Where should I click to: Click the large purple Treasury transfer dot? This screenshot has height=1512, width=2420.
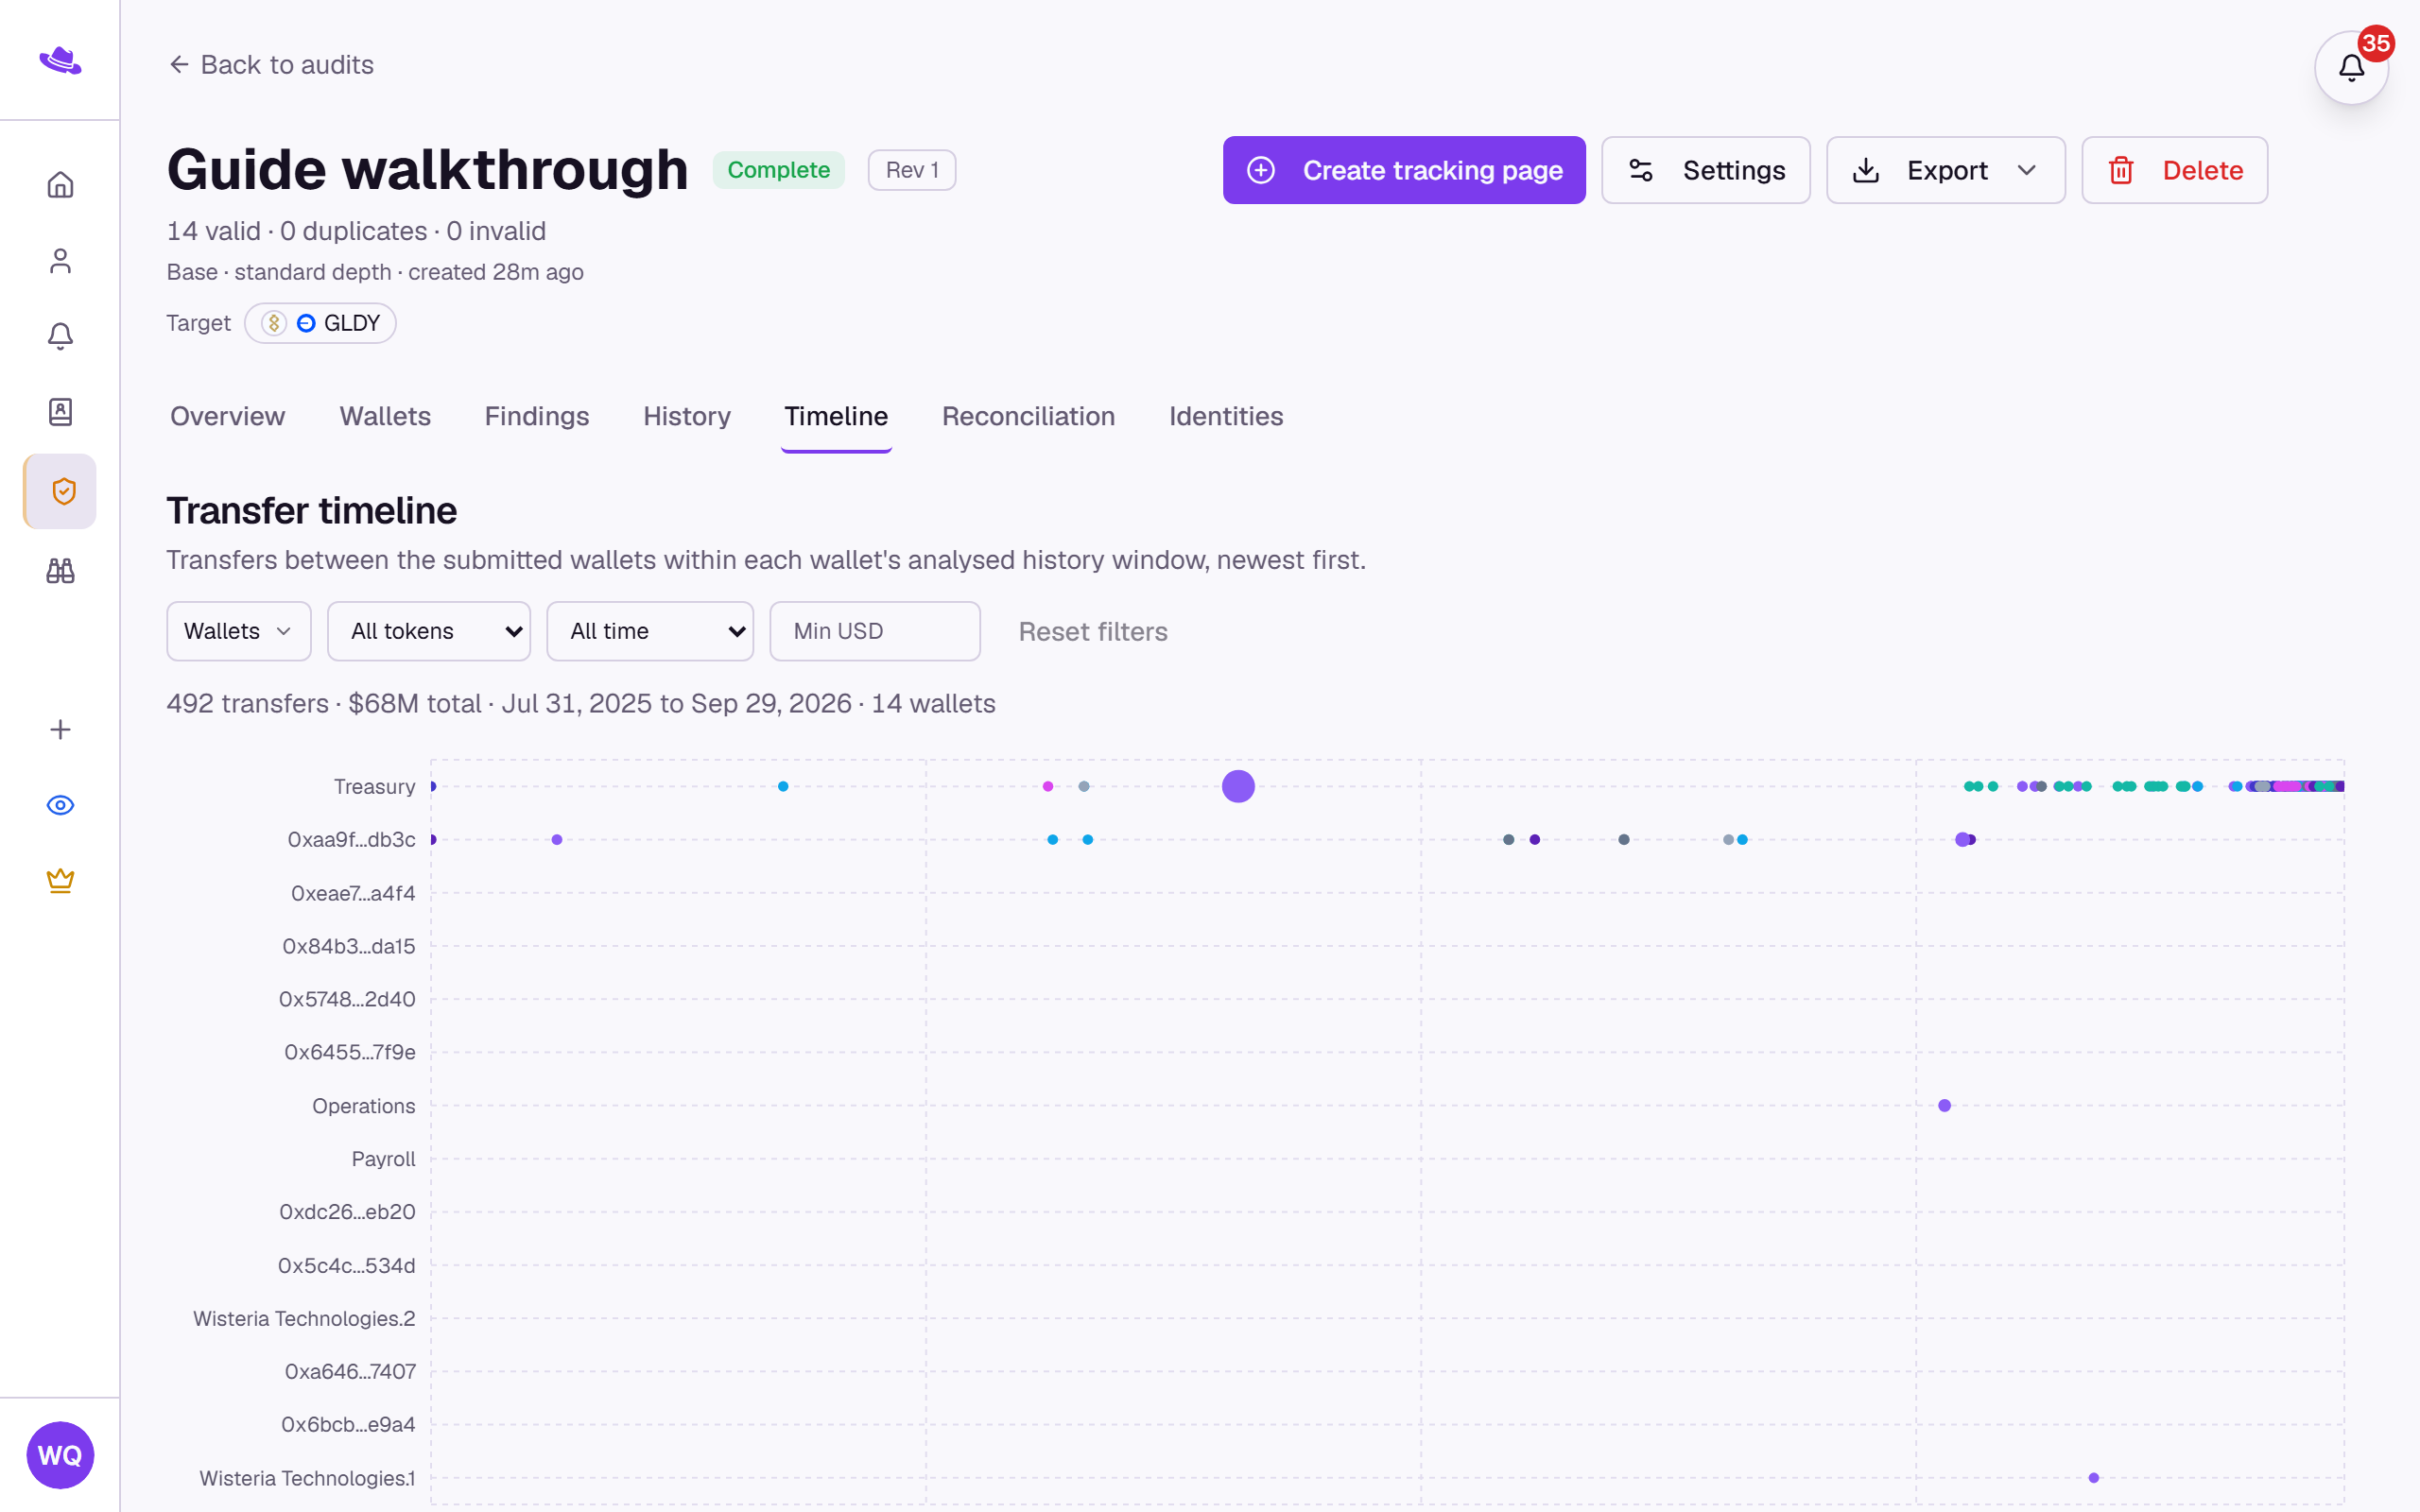1238,786
